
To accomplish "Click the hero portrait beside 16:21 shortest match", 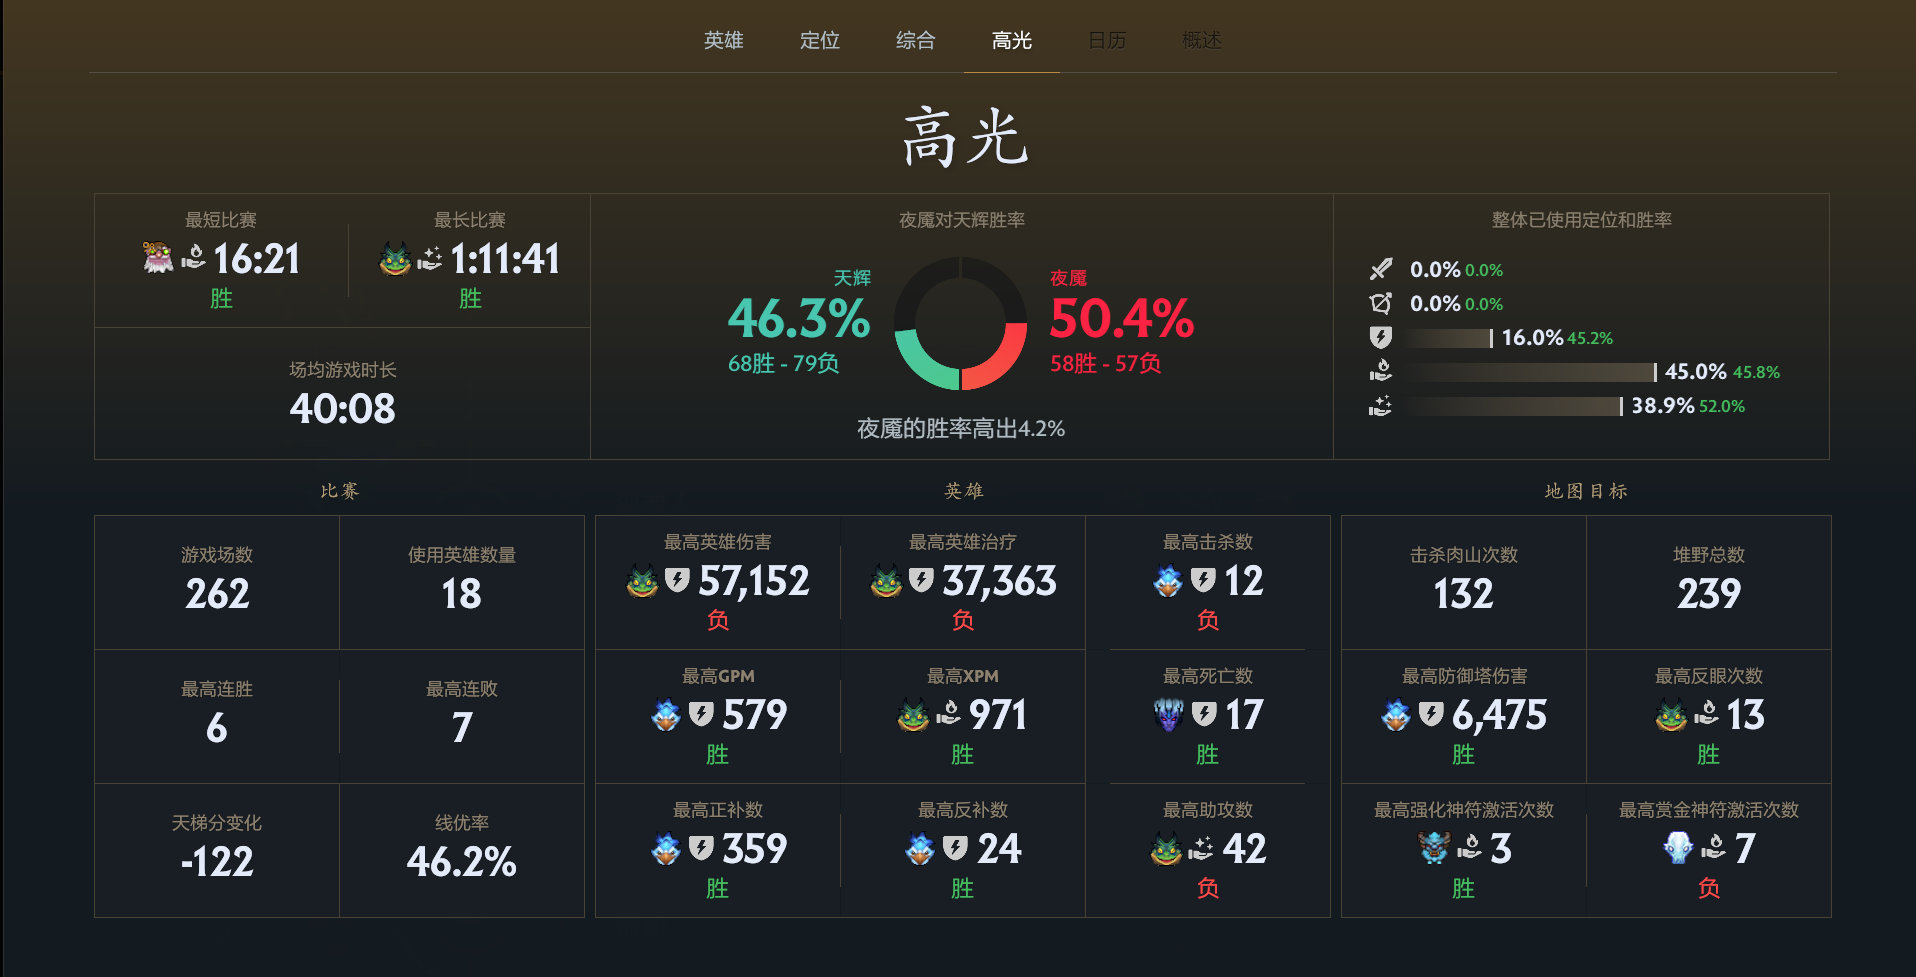I will 156,259.
